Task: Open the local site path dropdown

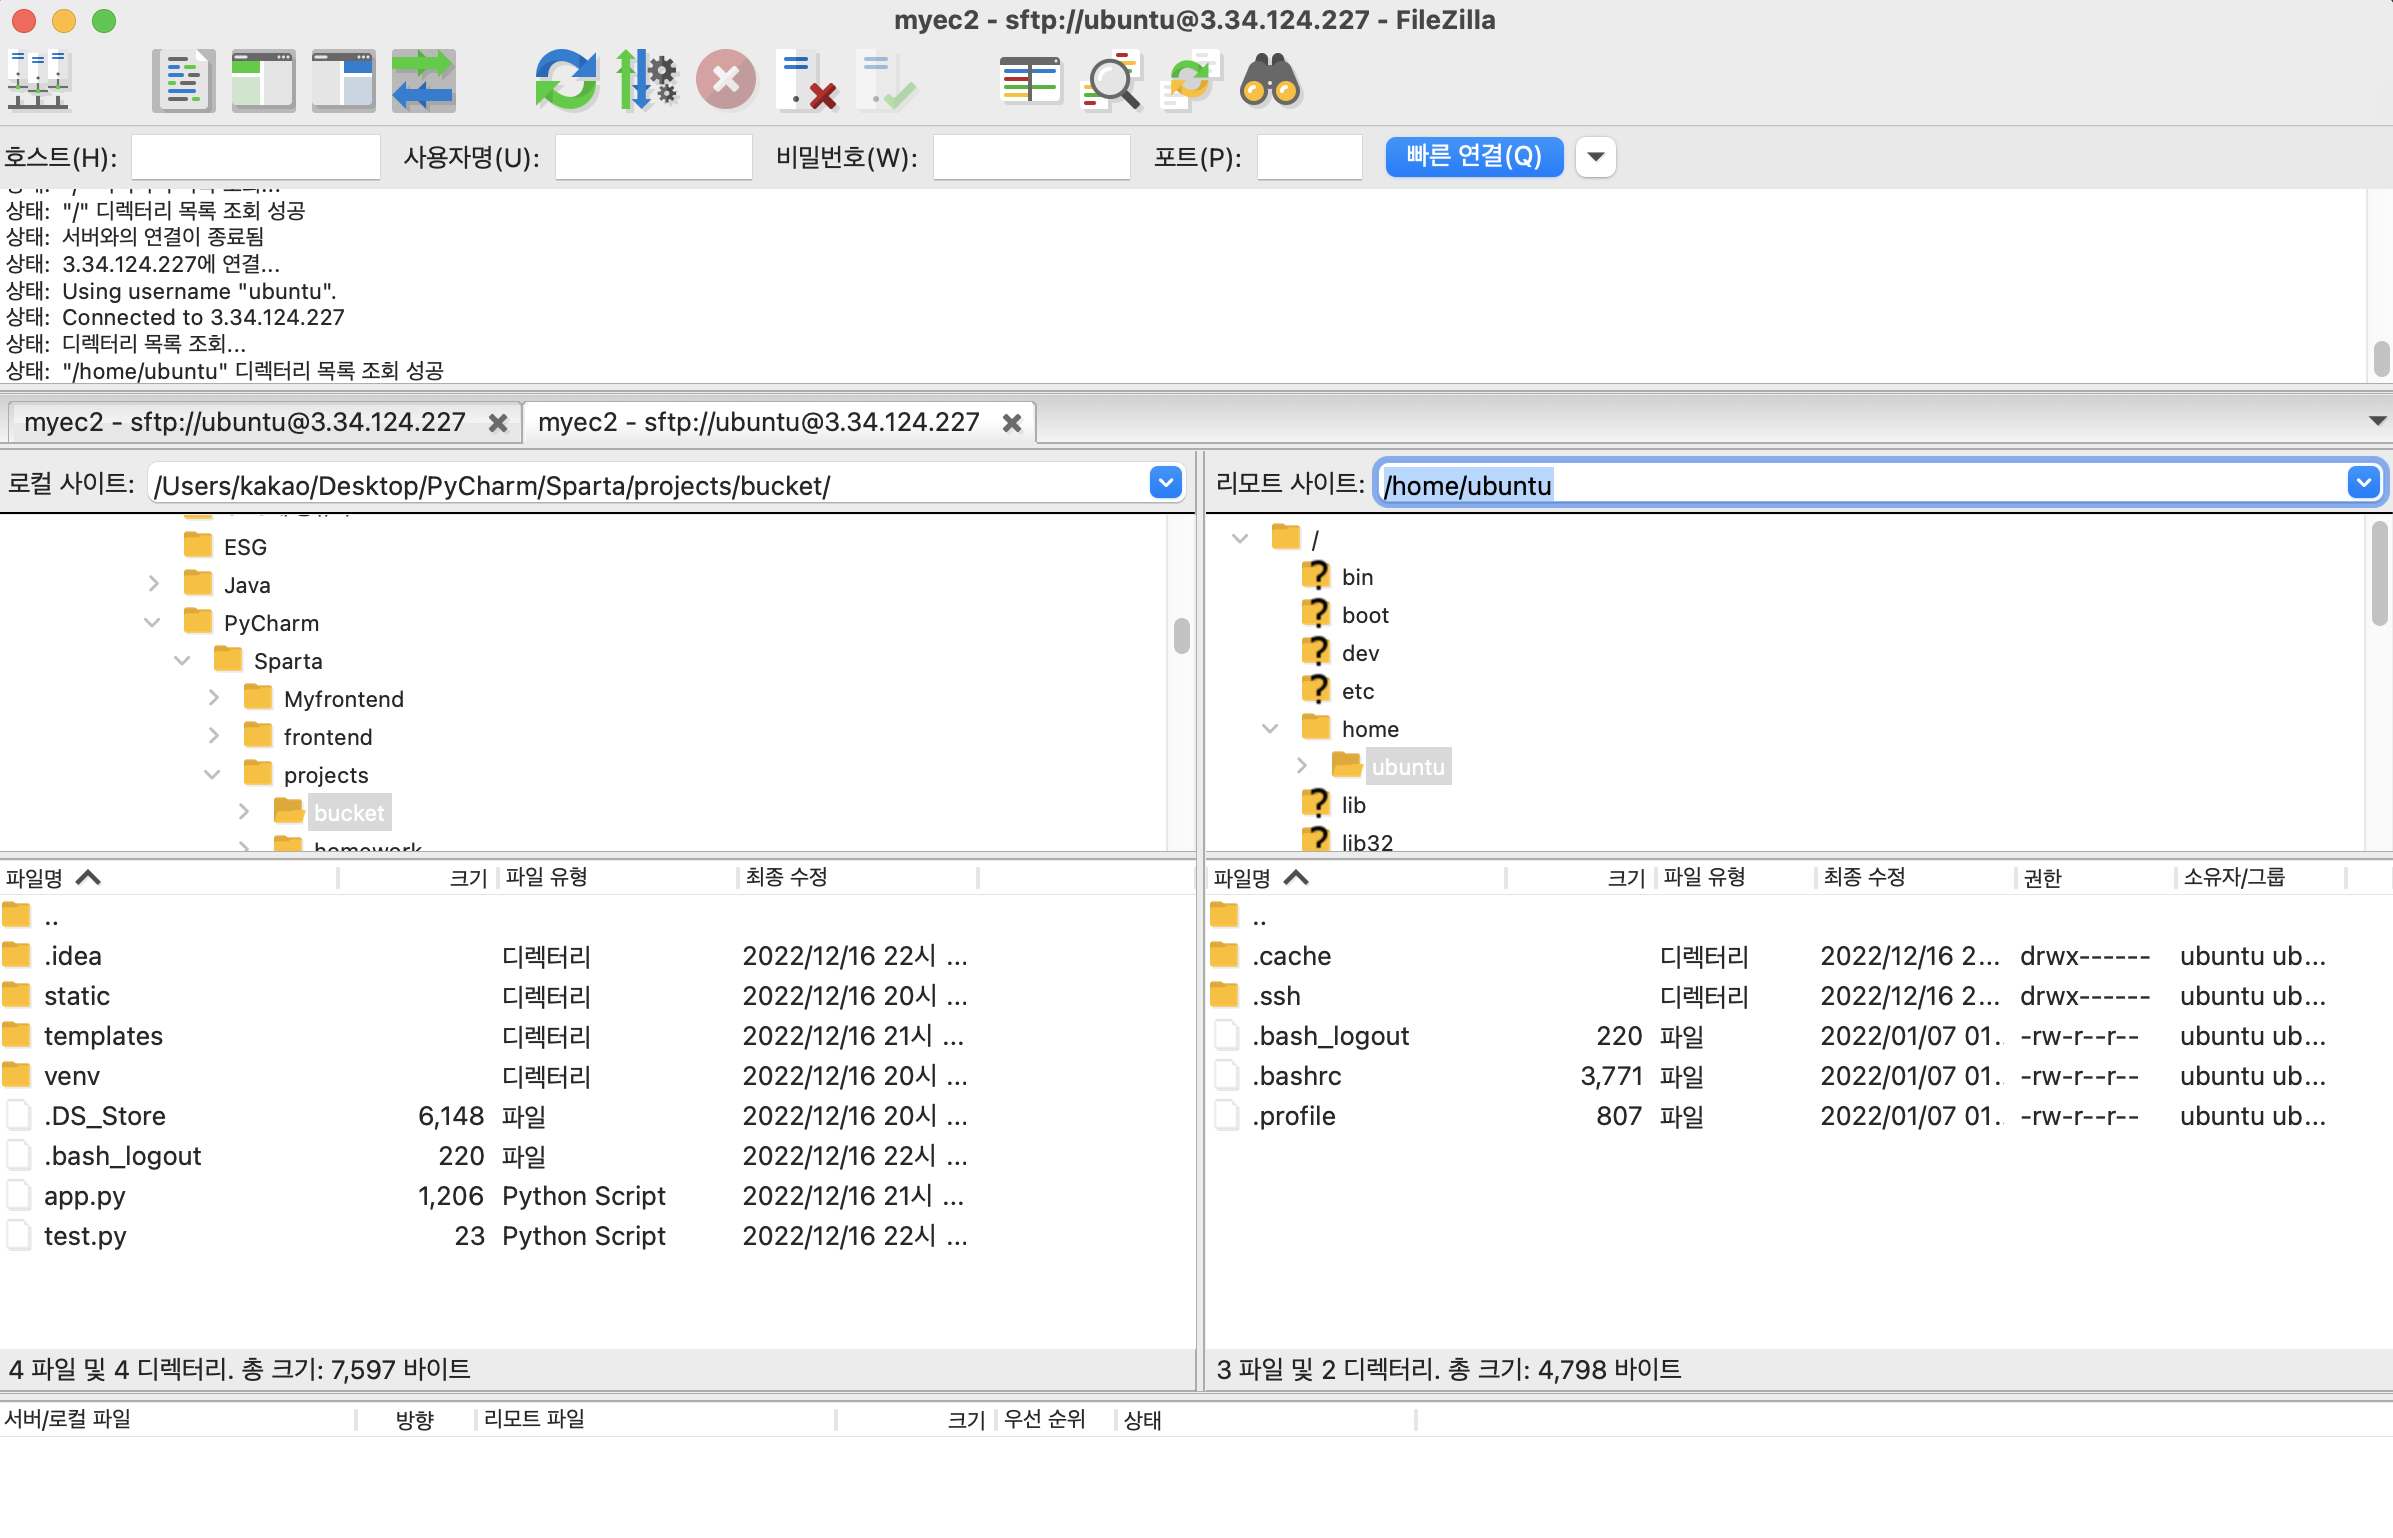Action: pyautogui.click(x=1165, y=484)
